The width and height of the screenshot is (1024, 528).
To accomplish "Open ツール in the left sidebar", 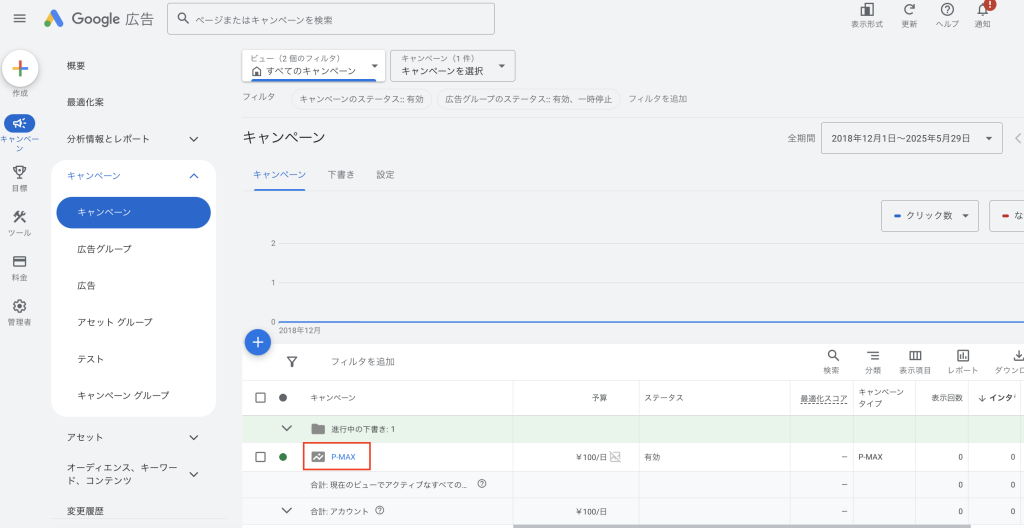I will click(x=19, y=217).
